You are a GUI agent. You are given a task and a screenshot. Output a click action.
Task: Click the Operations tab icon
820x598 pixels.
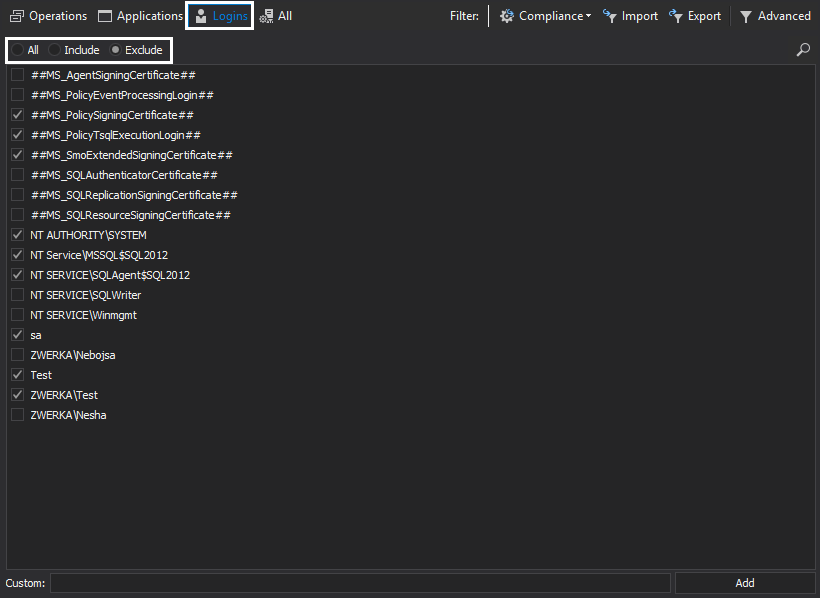(17, 16)
